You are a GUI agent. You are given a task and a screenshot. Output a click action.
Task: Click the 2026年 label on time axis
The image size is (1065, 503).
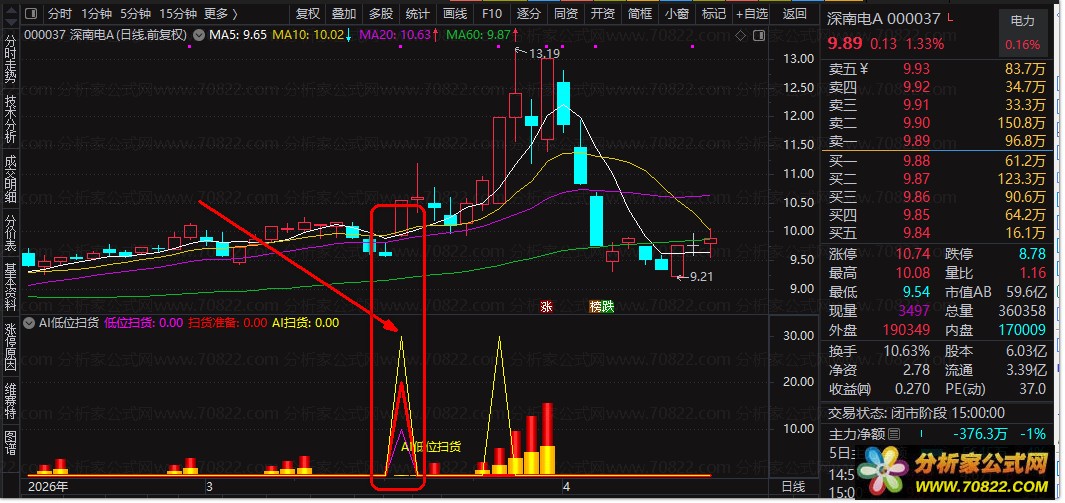[48, 487]
